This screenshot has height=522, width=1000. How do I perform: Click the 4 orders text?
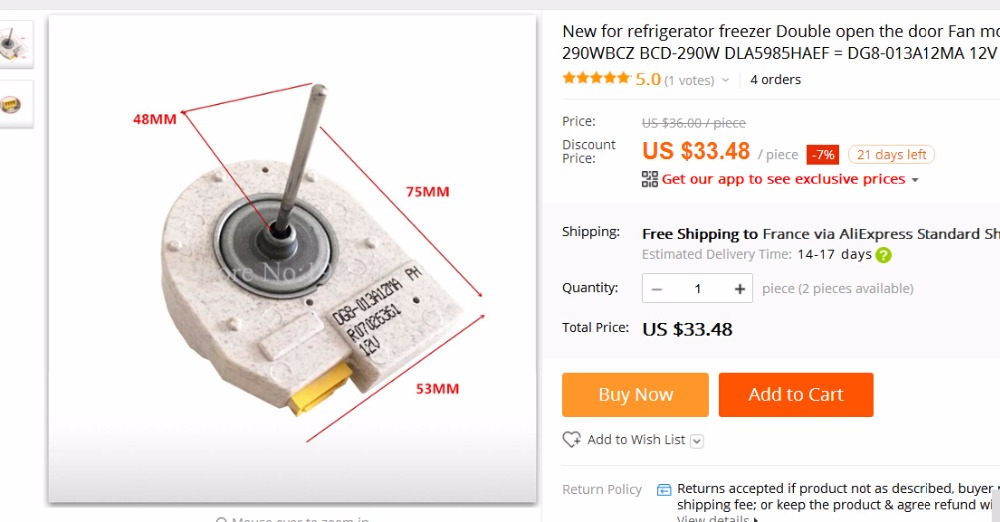(x=775, y=80)
